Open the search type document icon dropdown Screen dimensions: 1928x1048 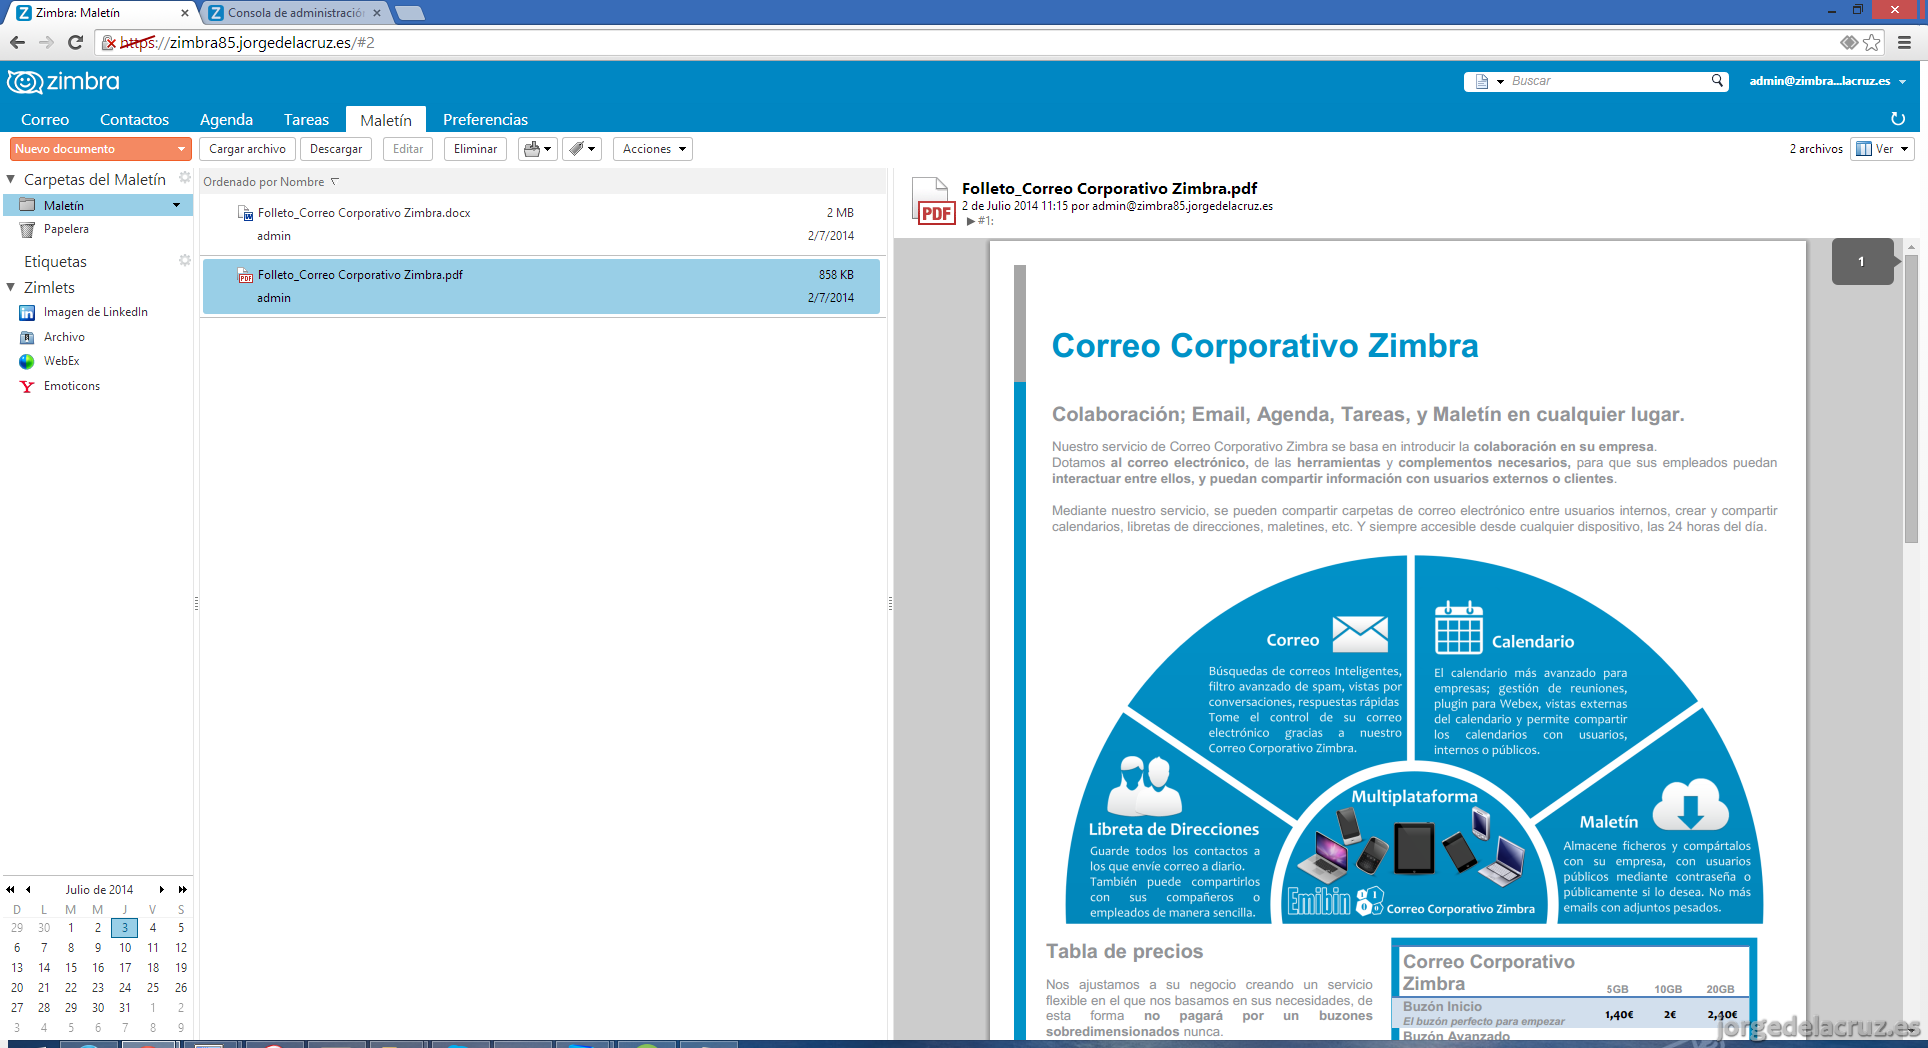pyautogui.click(x=1489, y=81)
